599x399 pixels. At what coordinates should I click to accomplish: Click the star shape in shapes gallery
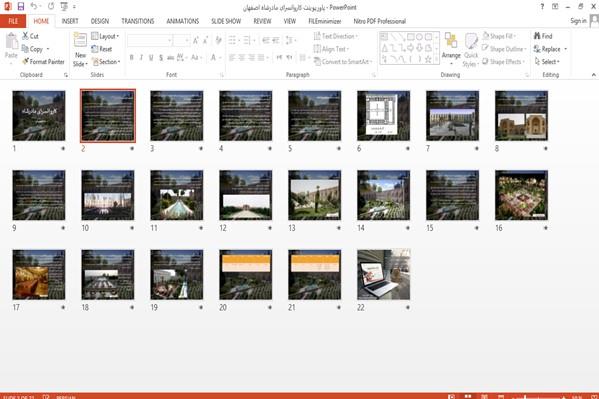click(x=428, y=59)
